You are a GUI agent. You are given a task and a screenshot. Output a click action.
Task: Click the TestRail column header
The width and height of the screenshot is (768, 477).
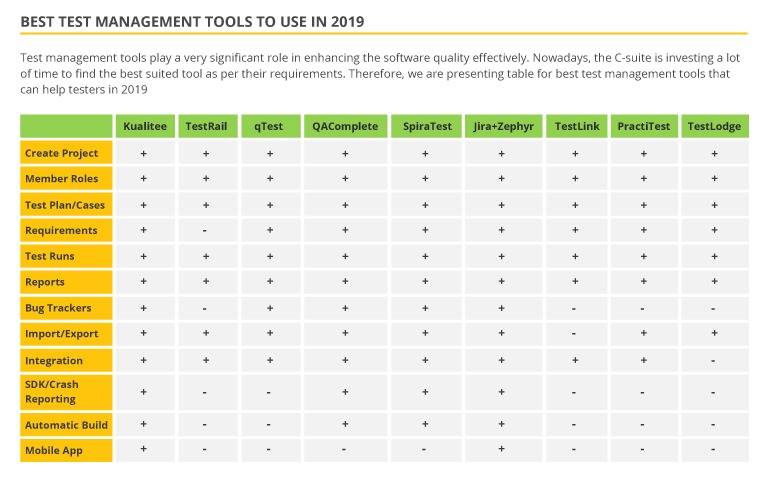pyautogui.click(x=208, y=126)
